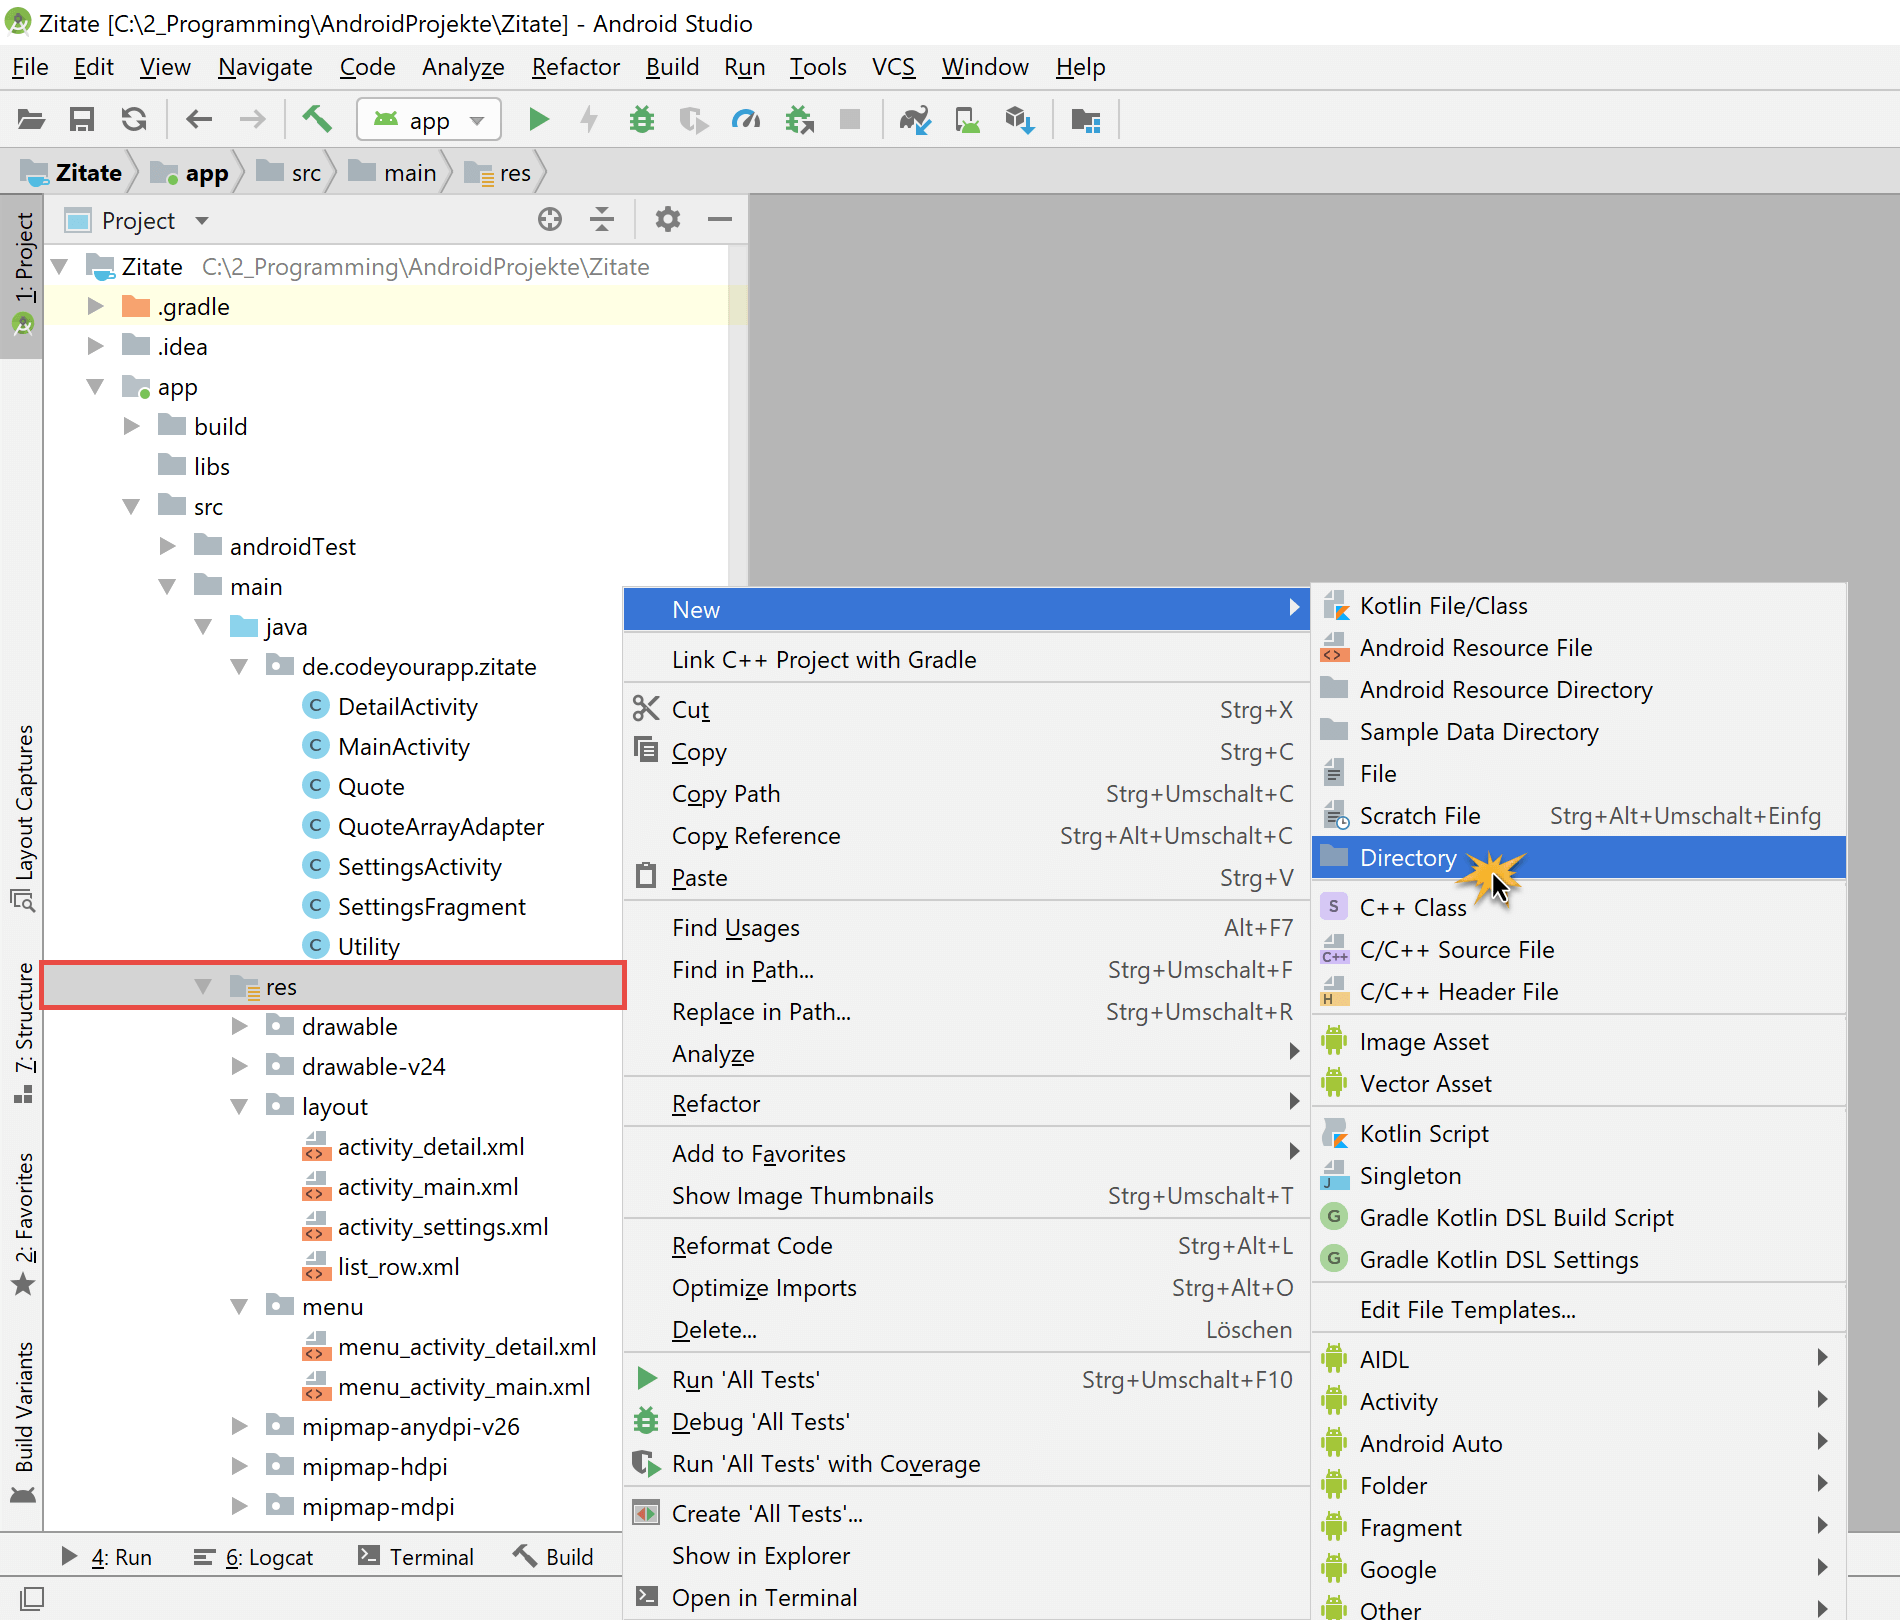
Task: Open the Refactor menu in menu bar
Action: click(x=576, y=67)
